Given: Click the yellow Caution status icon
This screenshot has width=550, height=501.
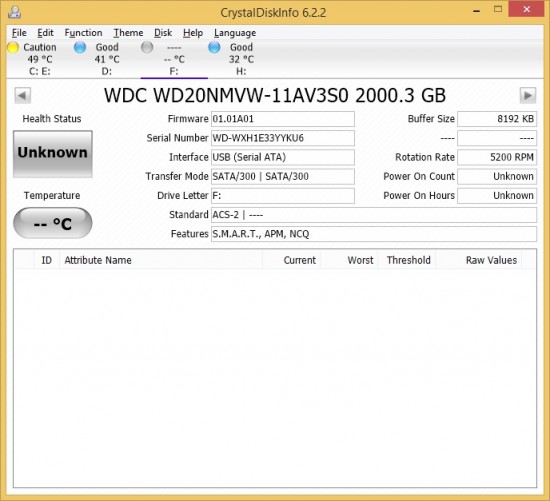Looking at the screenshot, I should 13,47.
